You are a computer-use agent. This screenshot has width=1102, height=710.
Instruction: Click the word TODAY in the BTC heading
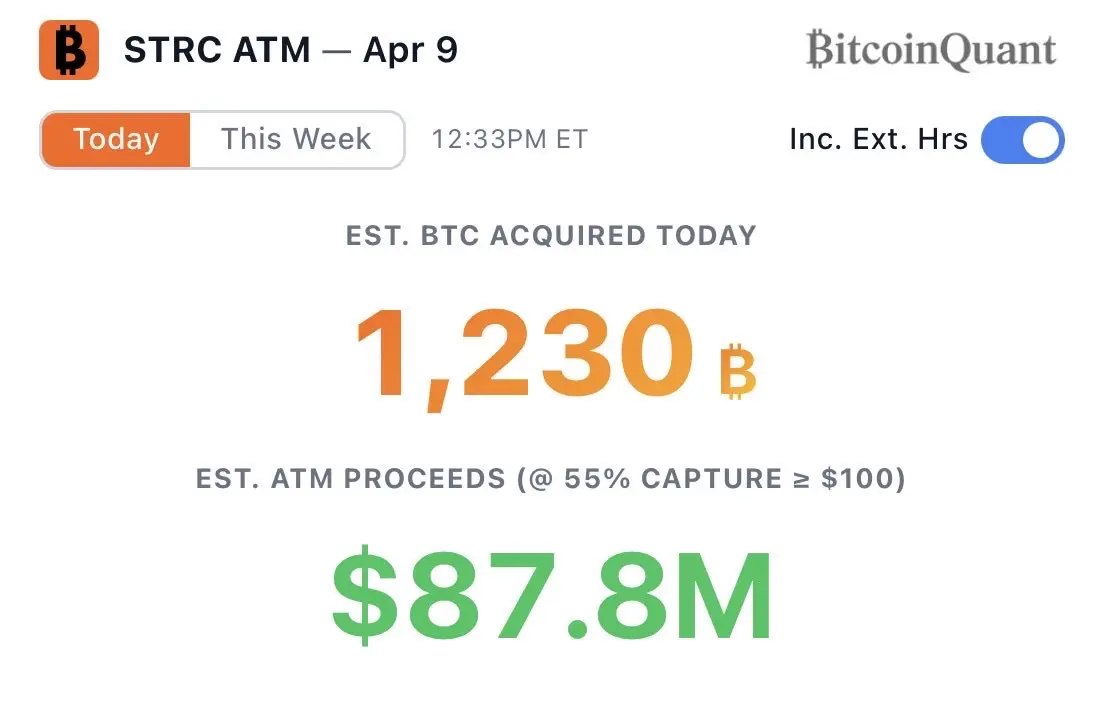(x=706, y=236)
